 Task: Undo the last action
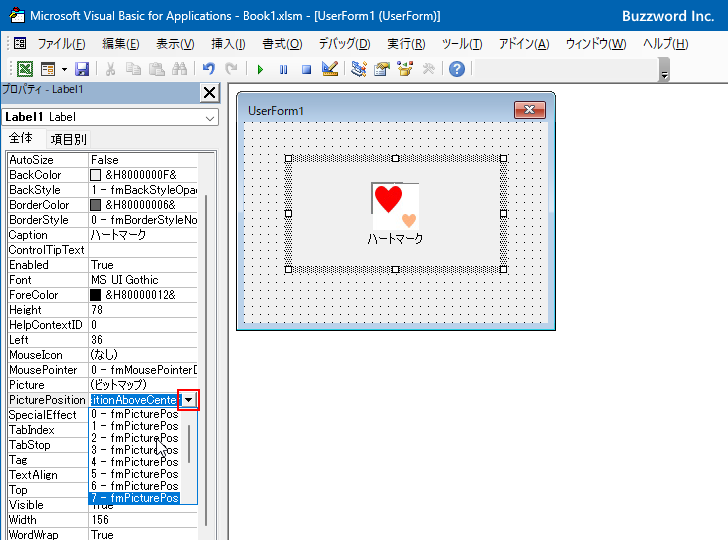coord(209,69)
